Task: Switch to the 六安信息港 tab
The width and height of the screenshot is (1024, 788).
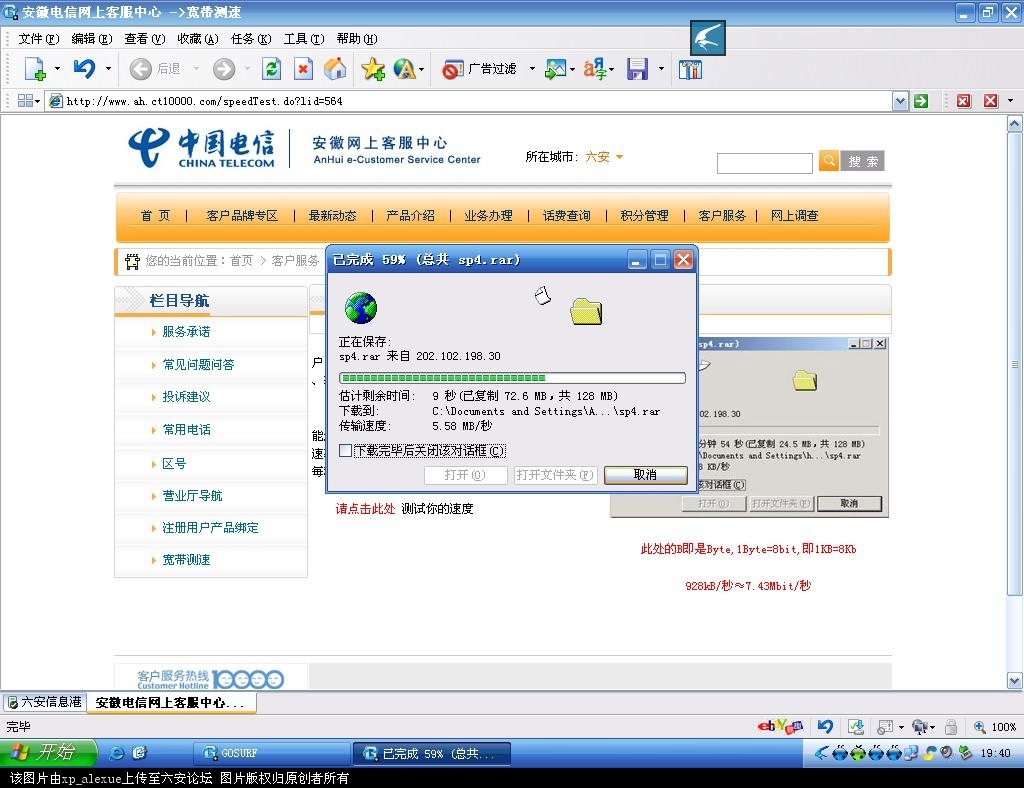Action: pyautogui.click(x=43, y=703)
